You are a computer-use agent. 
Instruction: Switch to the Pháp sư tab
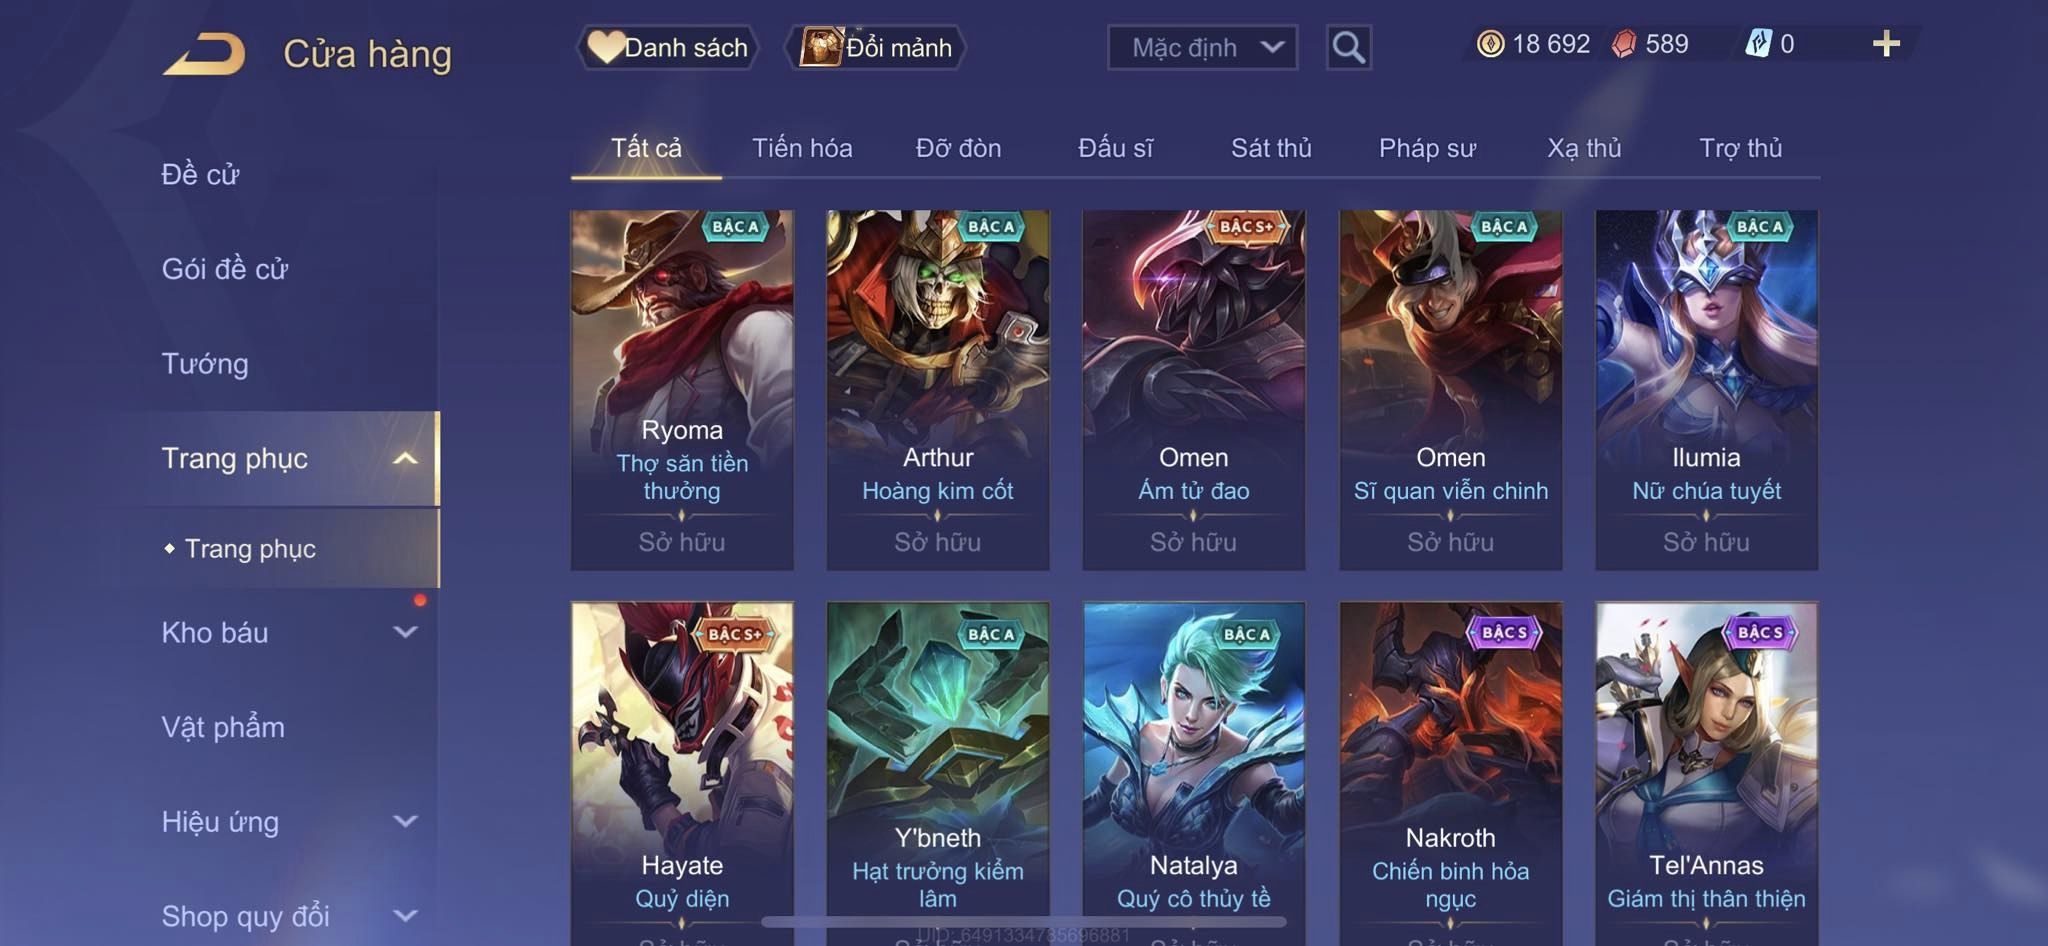click(1427, 148)
